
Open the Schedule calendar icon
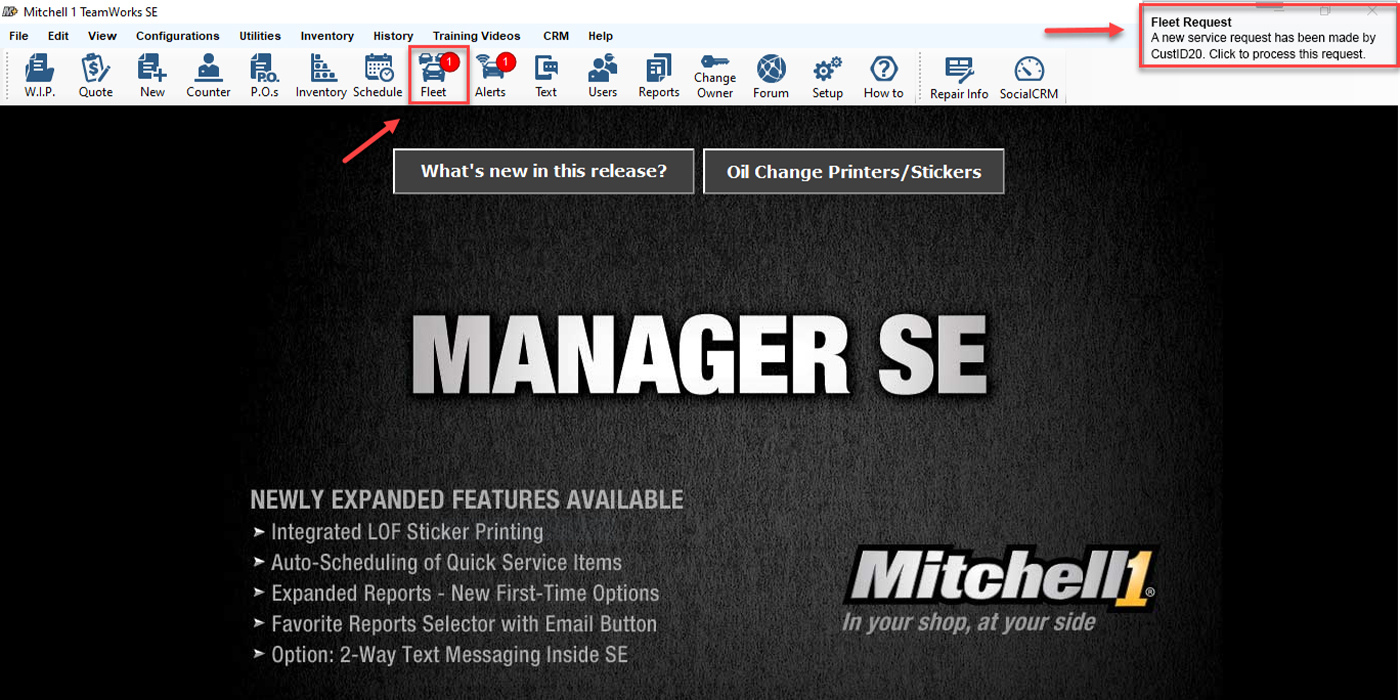pos(378,77)
